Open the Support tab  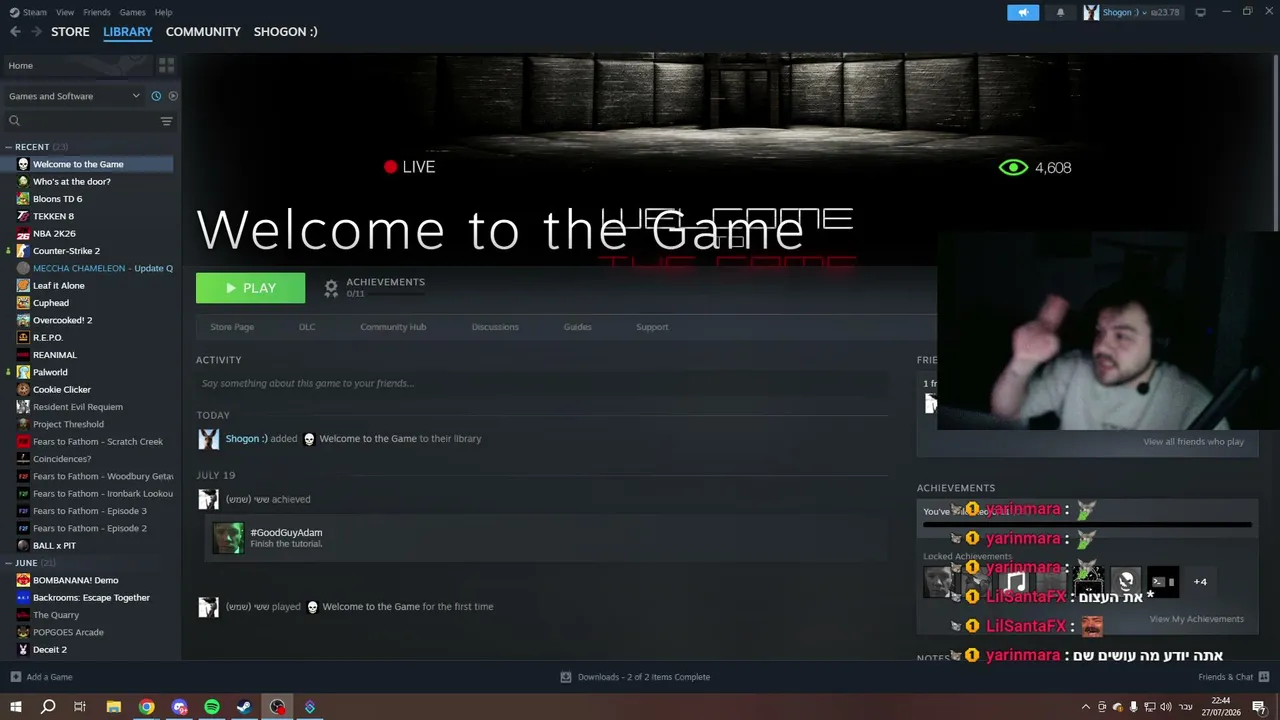tap(652, 327)
